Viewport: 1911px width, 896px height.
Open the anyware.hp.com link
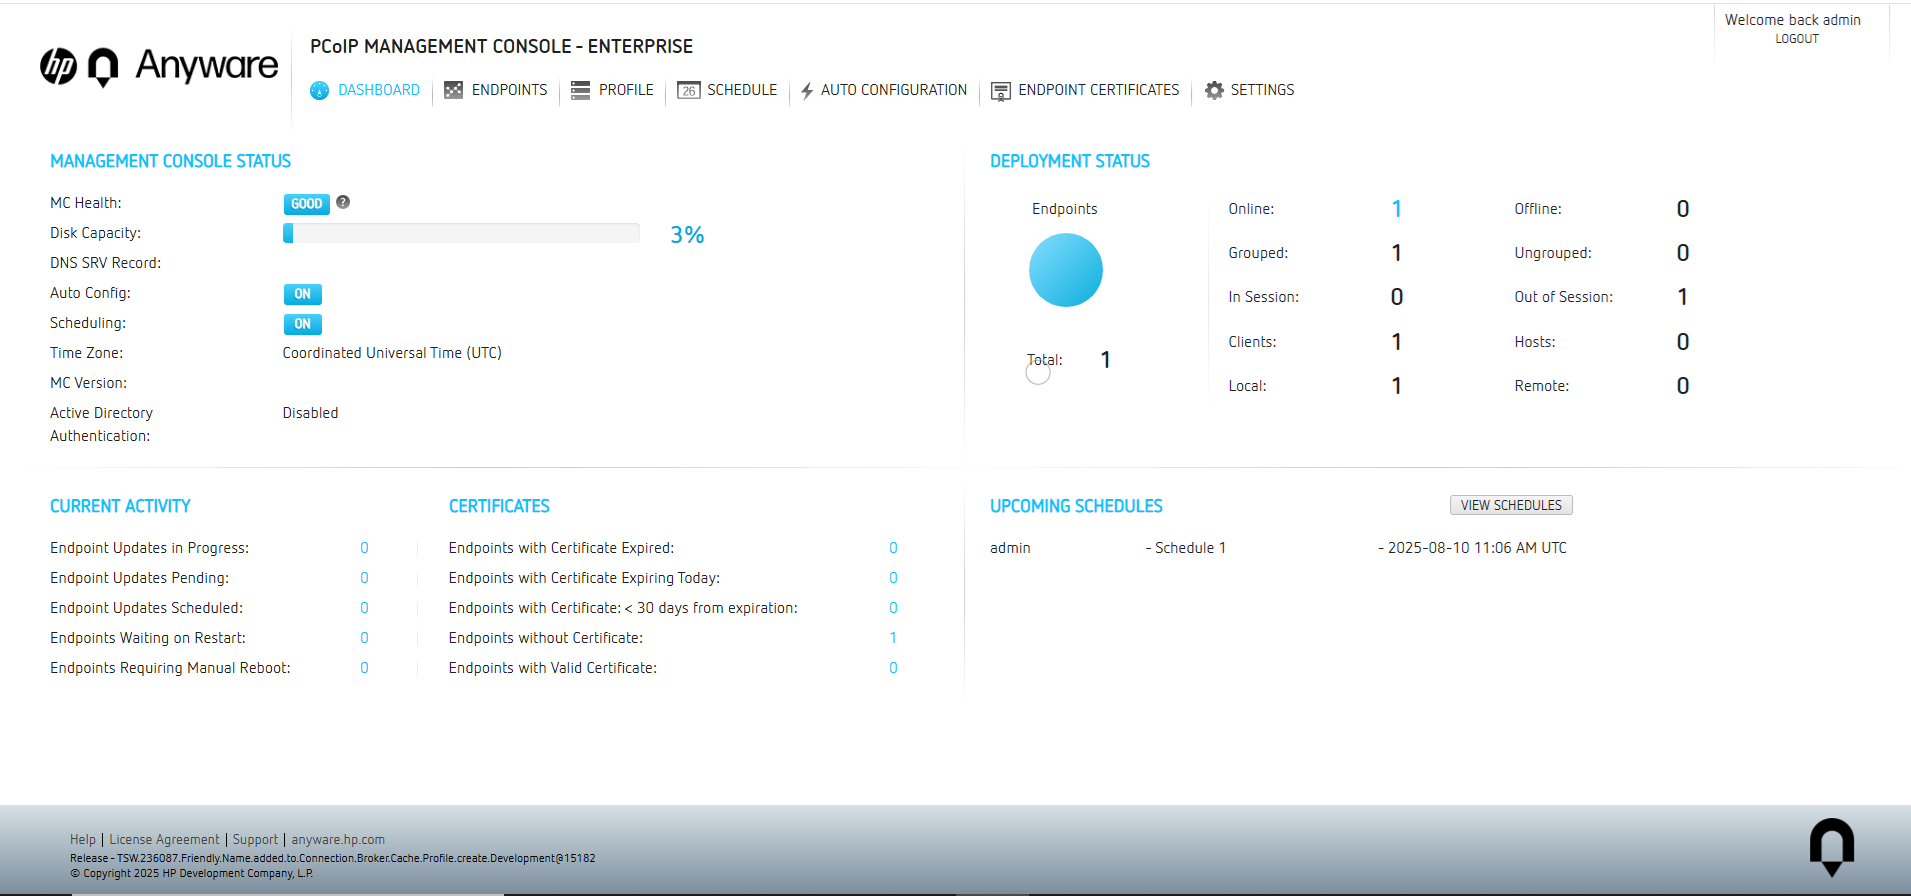(x=338, y=840)
